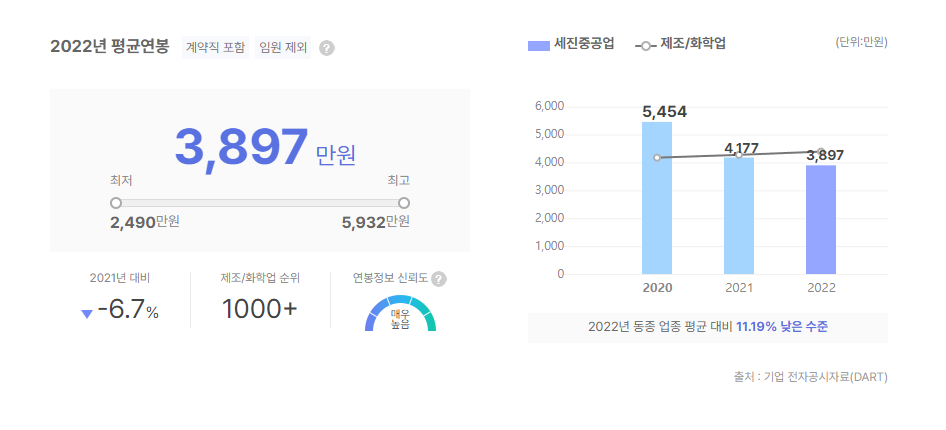Click the 1000+ ranking value
This screenshot has width=946, height=430.
[260, 309]
